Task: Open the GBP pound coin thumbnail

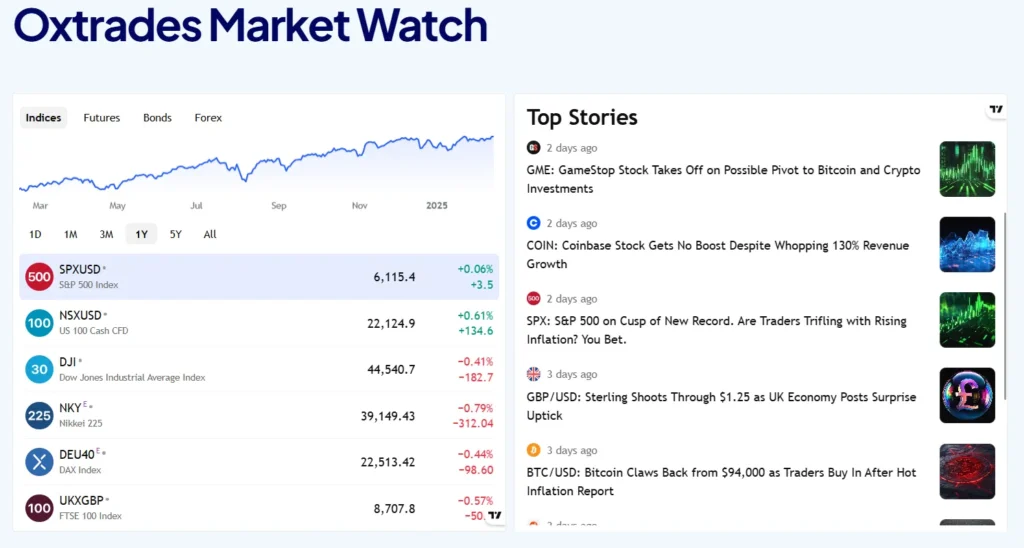Action: click(967, 395)
